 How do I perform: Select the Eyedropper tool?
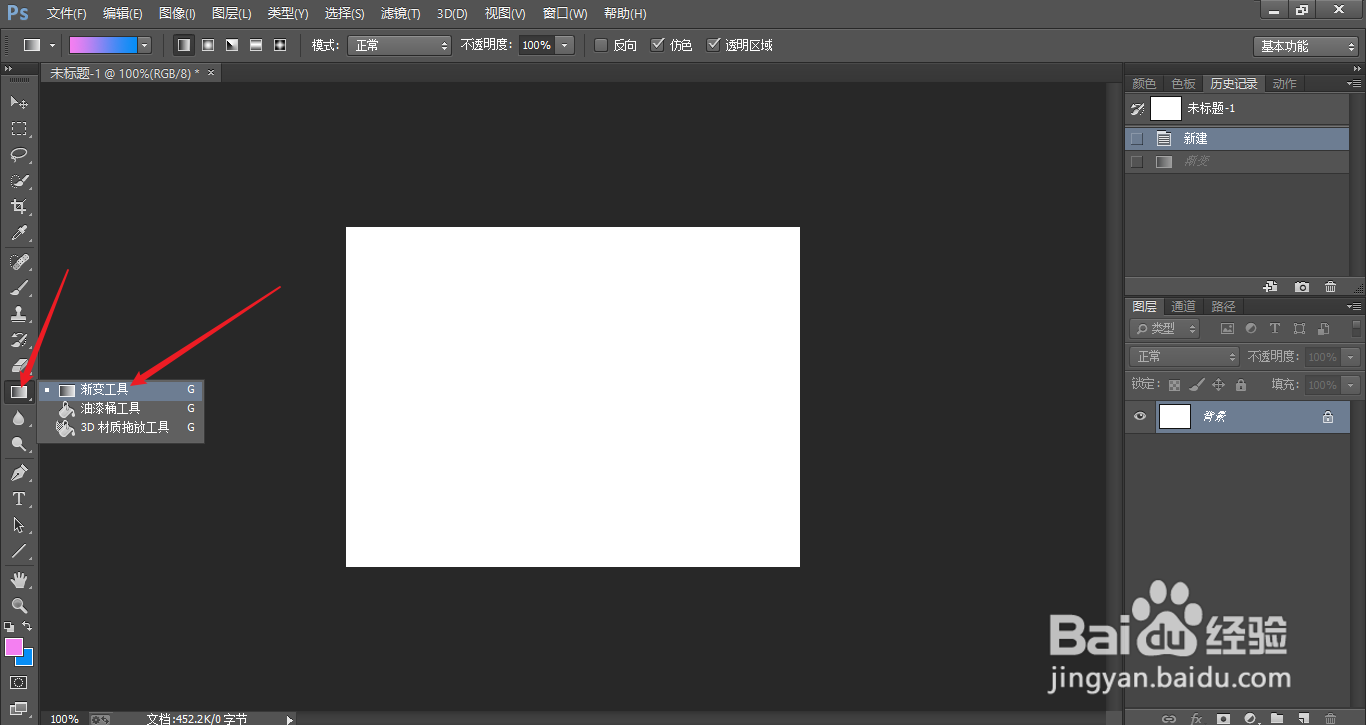click(x=19, y=233)
